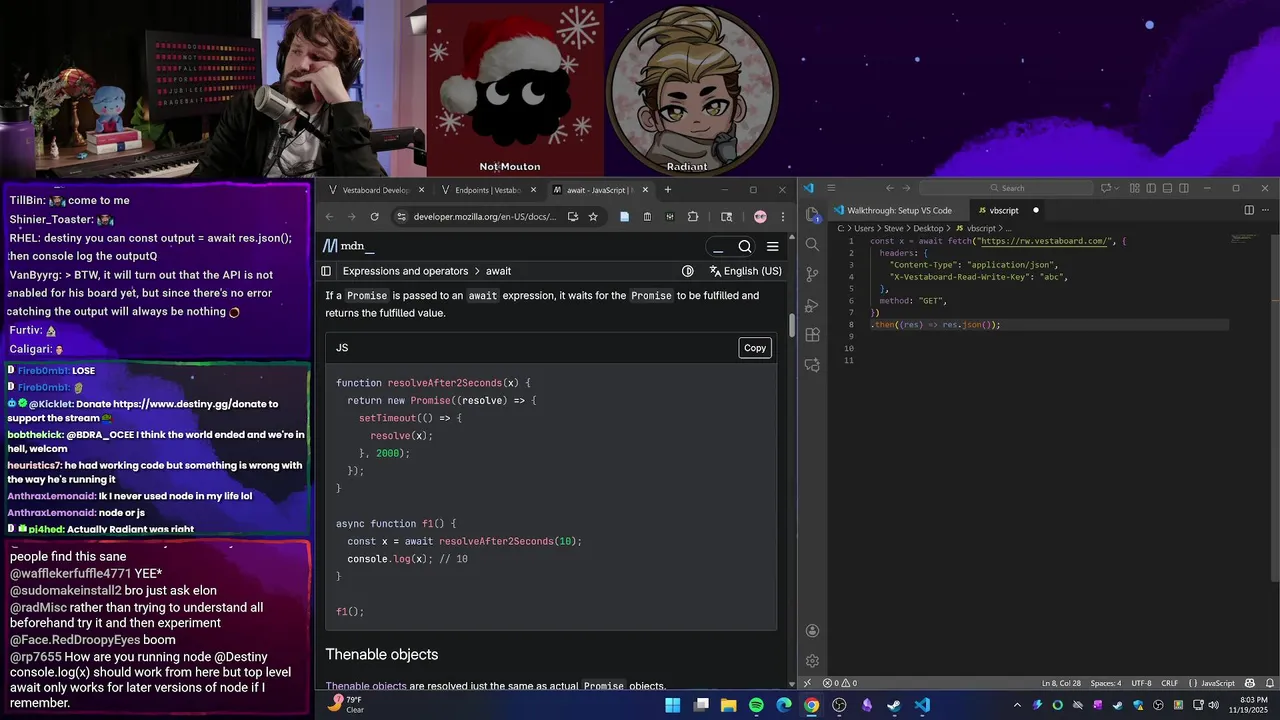
Task: Toggle bottom panel in VS Code
Action: [1167, 188]
